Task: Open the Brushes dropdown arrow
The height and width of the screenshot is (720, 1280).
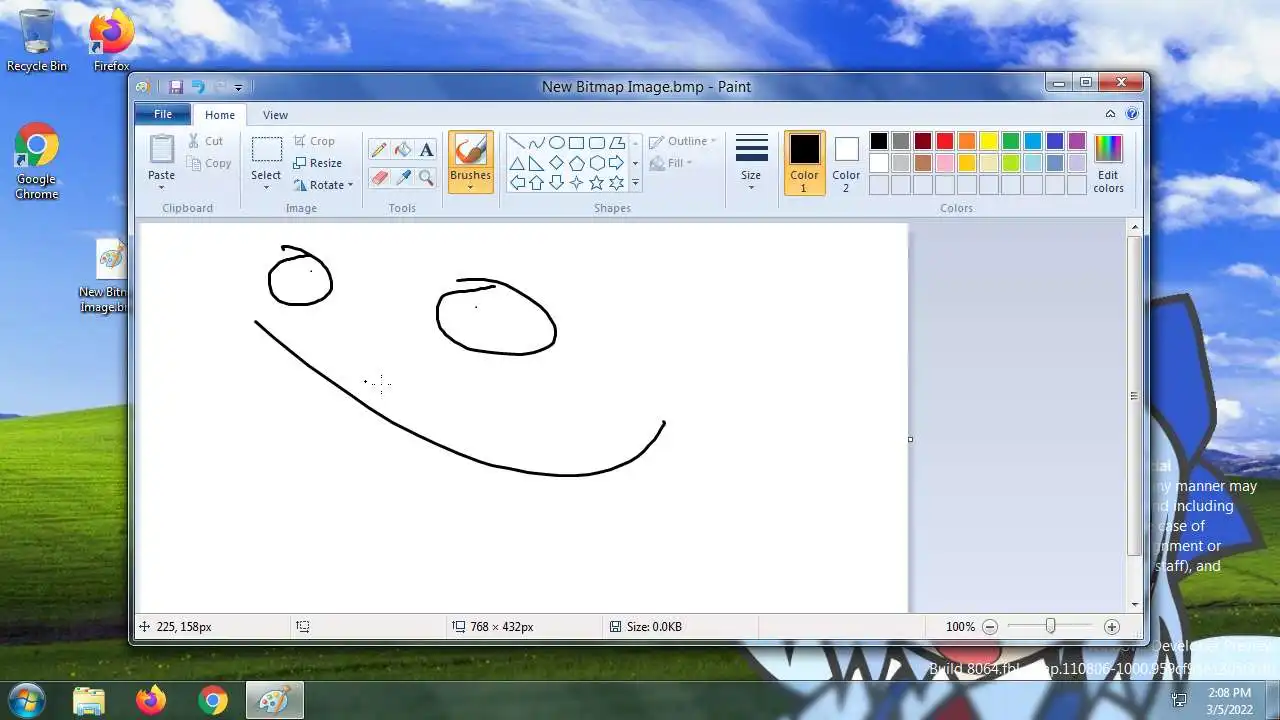Action: 470,187
